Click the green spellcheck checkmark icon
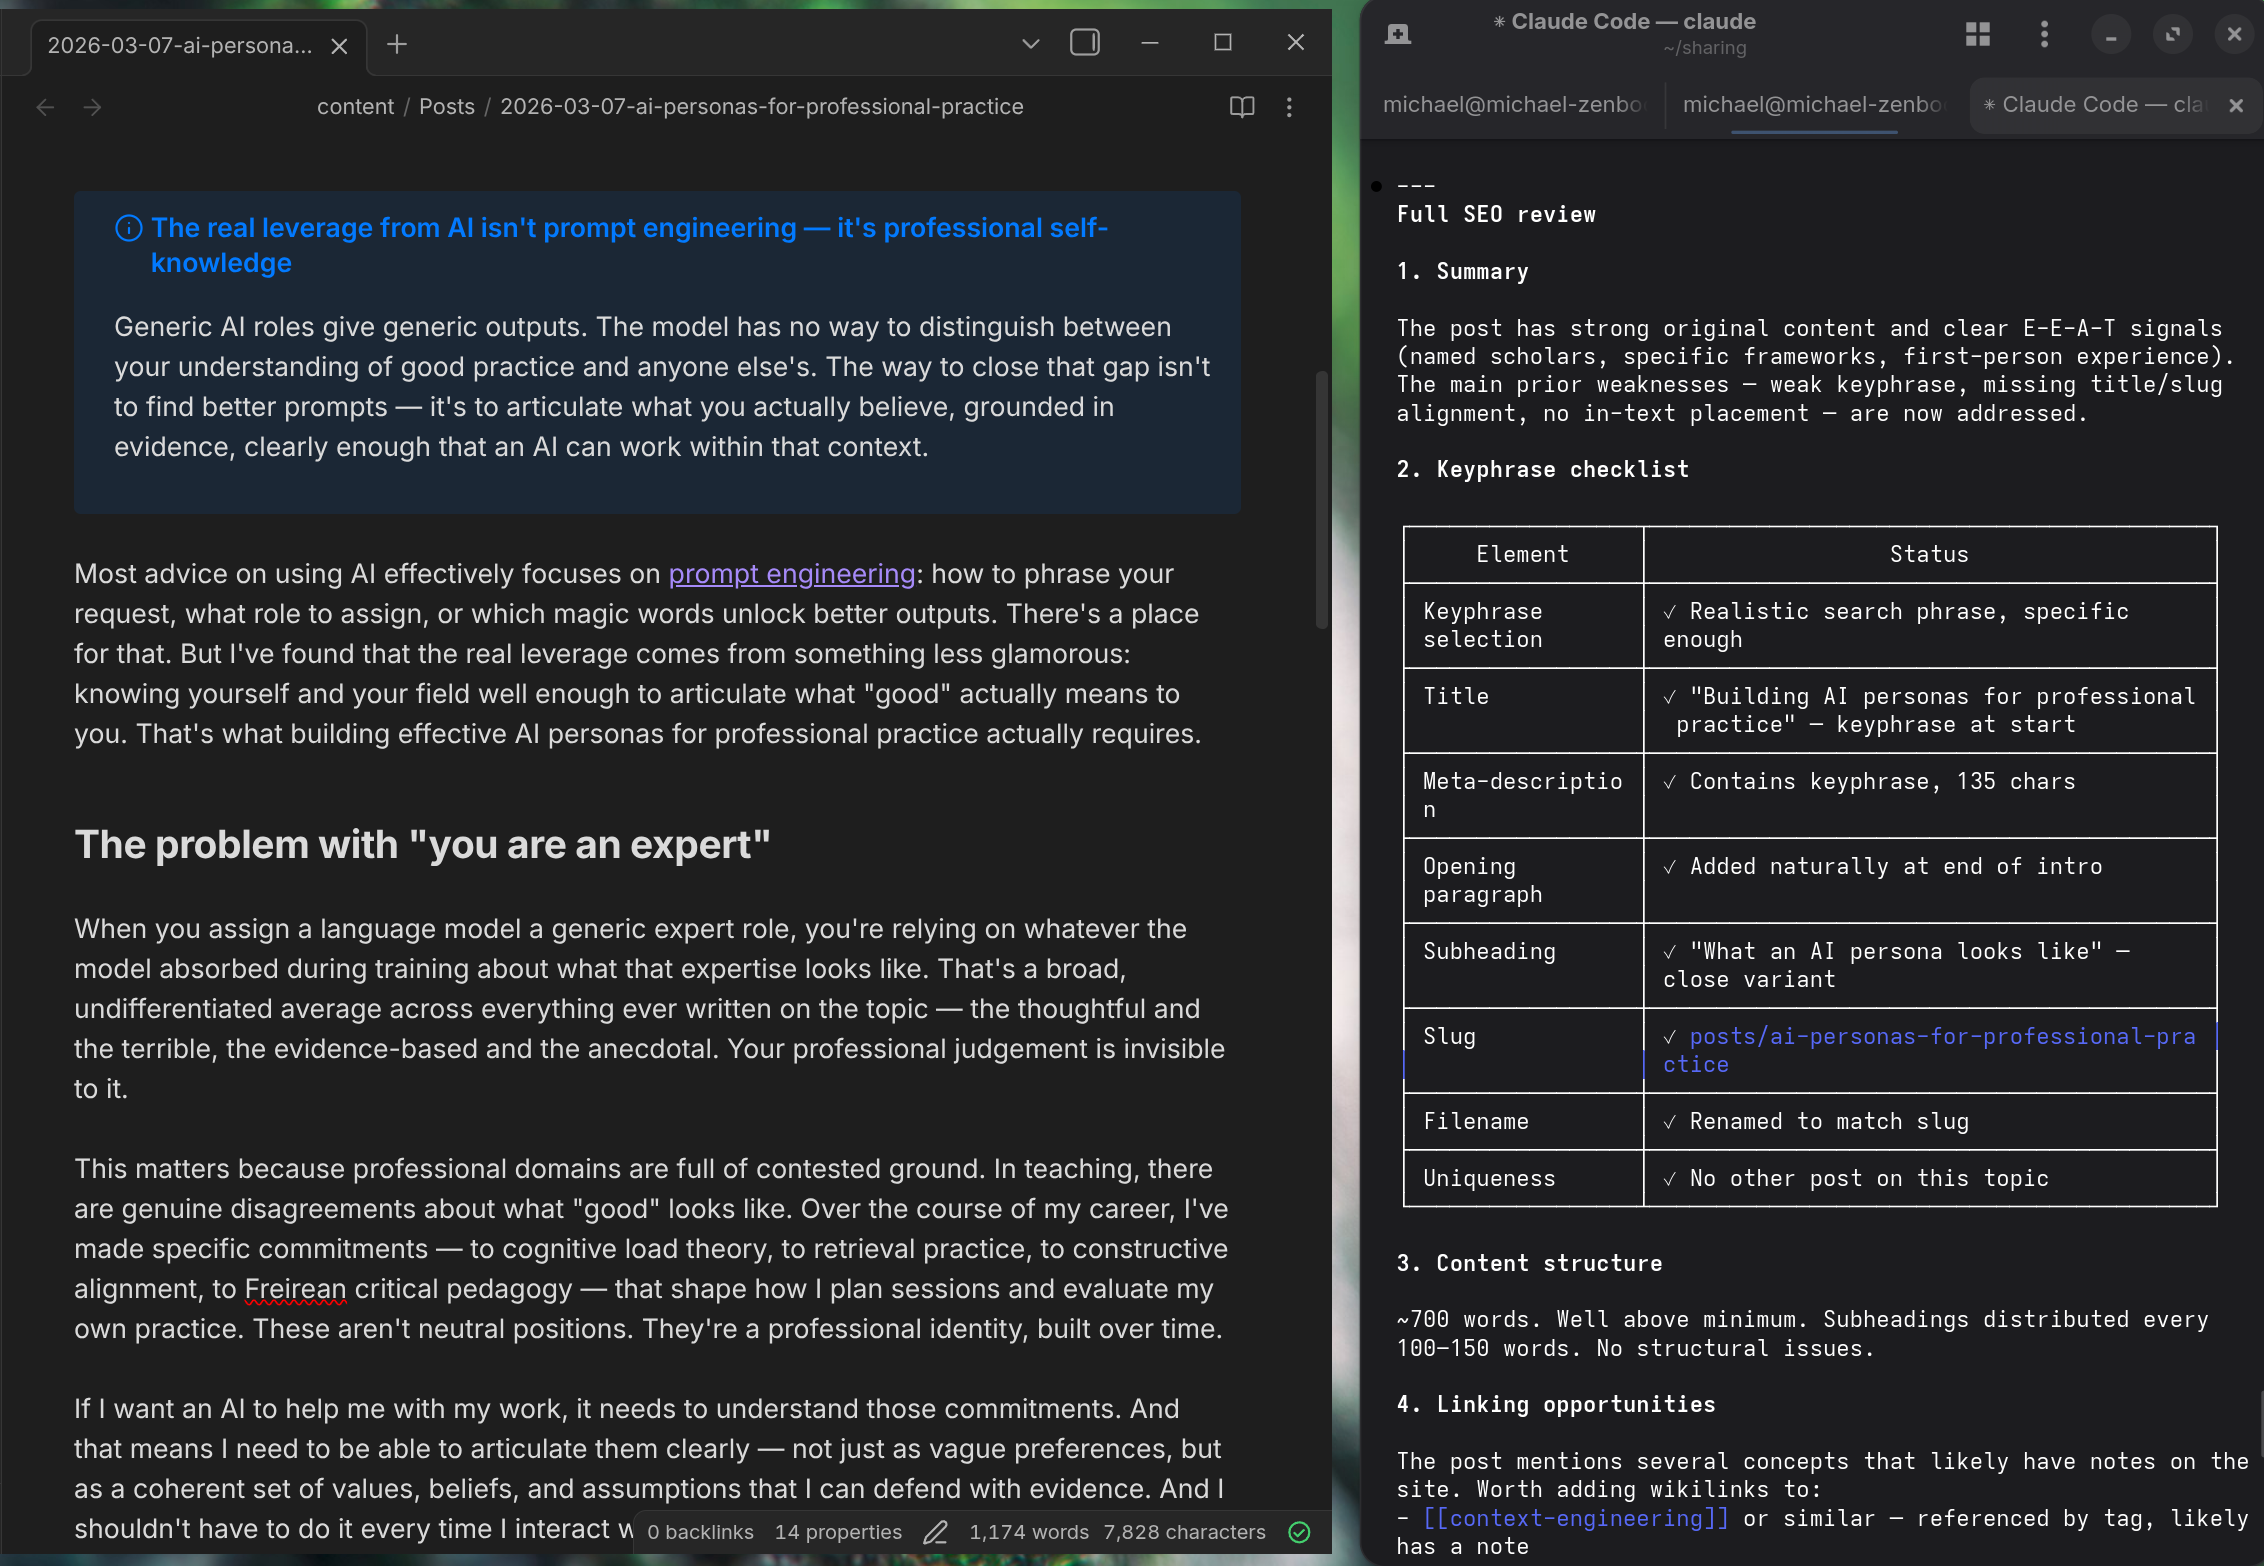The width and height of the screenshot is (2264, 1566). [1300, 1531]
